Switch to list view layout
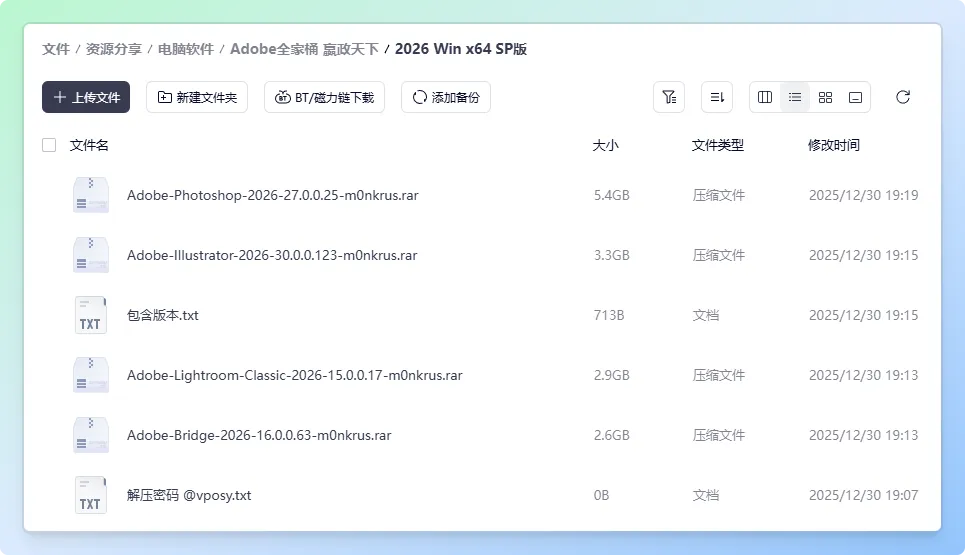965x555 pixels. click(795, 97)
